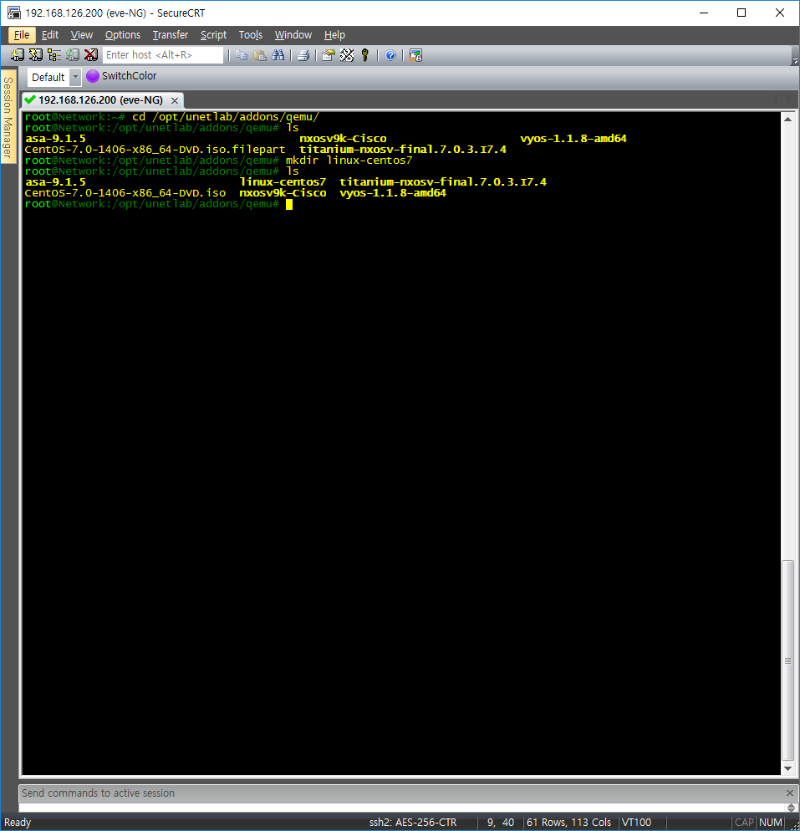Open the View menu
The height and width of the screenshot is (831, 800).
(82, 35)
